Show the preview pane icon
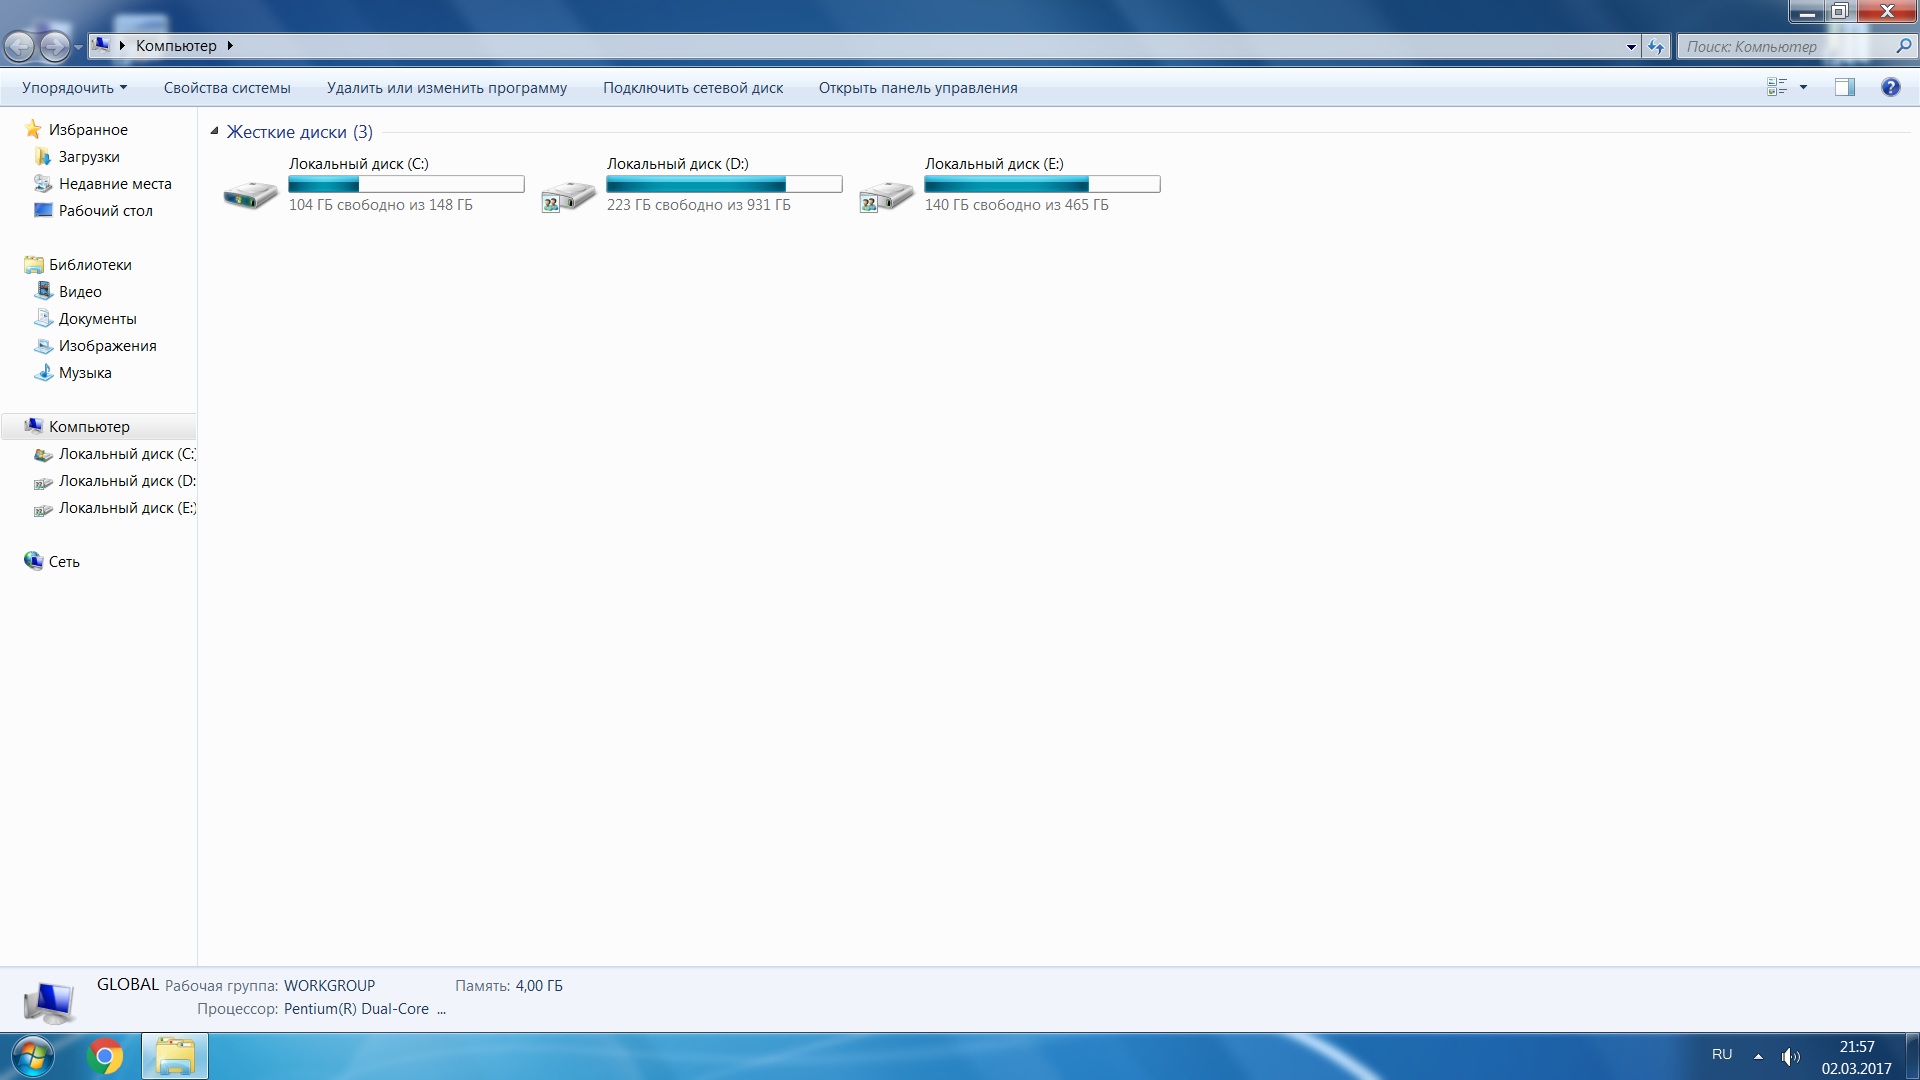1920x1080 pixels. [x=1844, y=87]
